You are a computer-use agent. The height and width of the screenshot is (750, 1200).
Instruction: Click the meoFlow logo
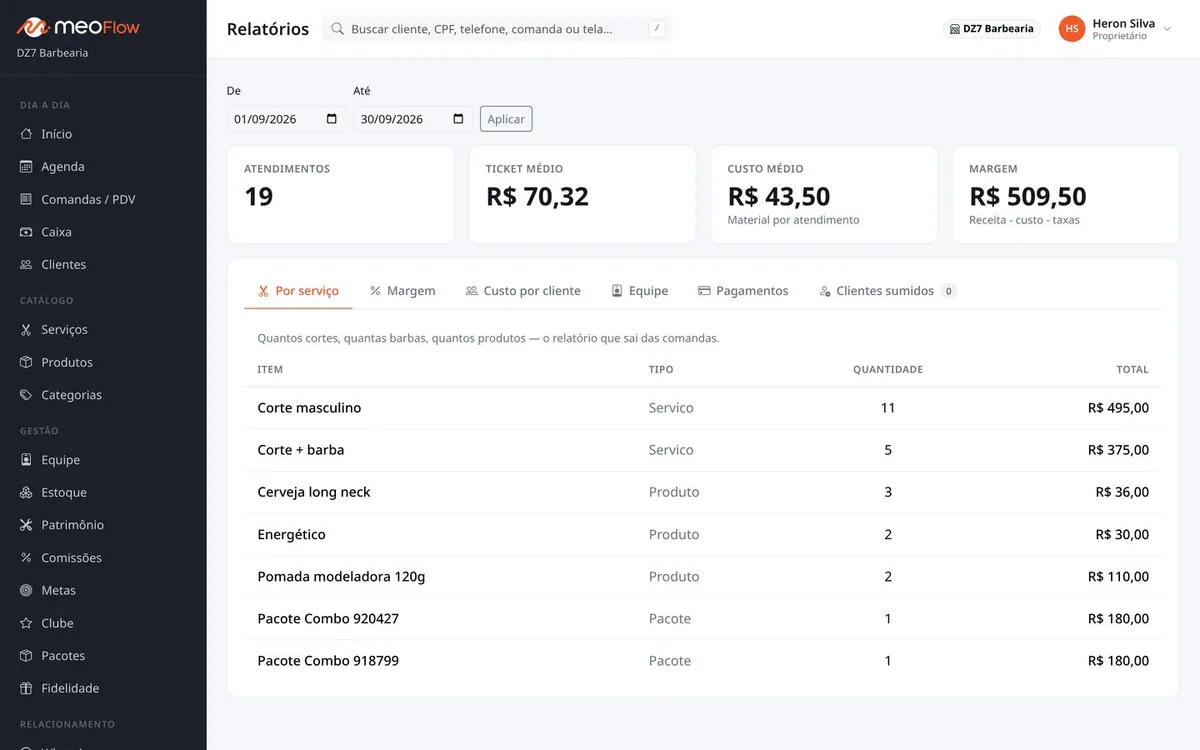point(78,27)
